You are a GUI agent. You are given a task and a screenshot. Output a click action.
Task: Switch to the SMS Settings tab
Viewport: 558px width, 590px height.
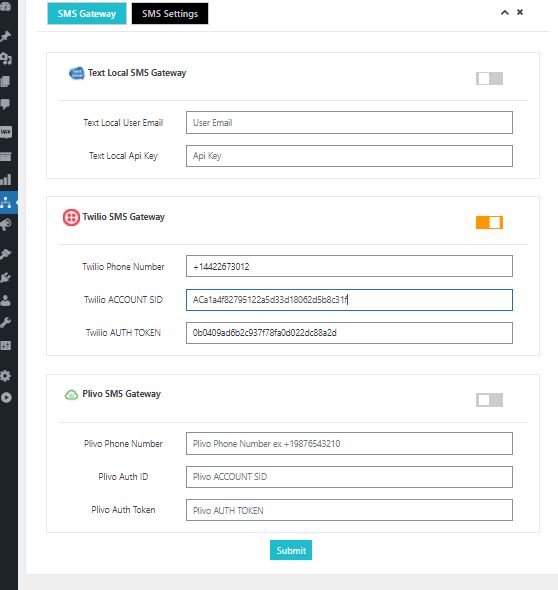(x=170, y=14)
